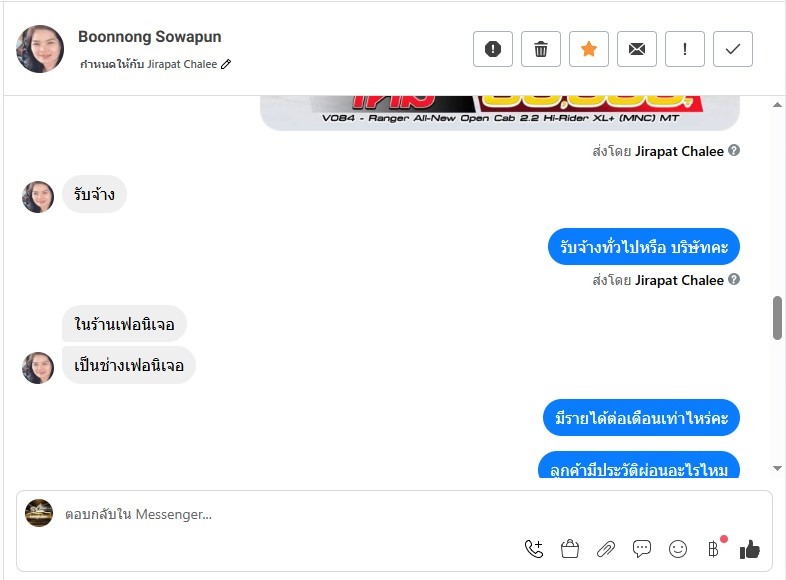
Task: Mark conversation as spam with exclamation circle icon
Action: click(x=493, y=49)
